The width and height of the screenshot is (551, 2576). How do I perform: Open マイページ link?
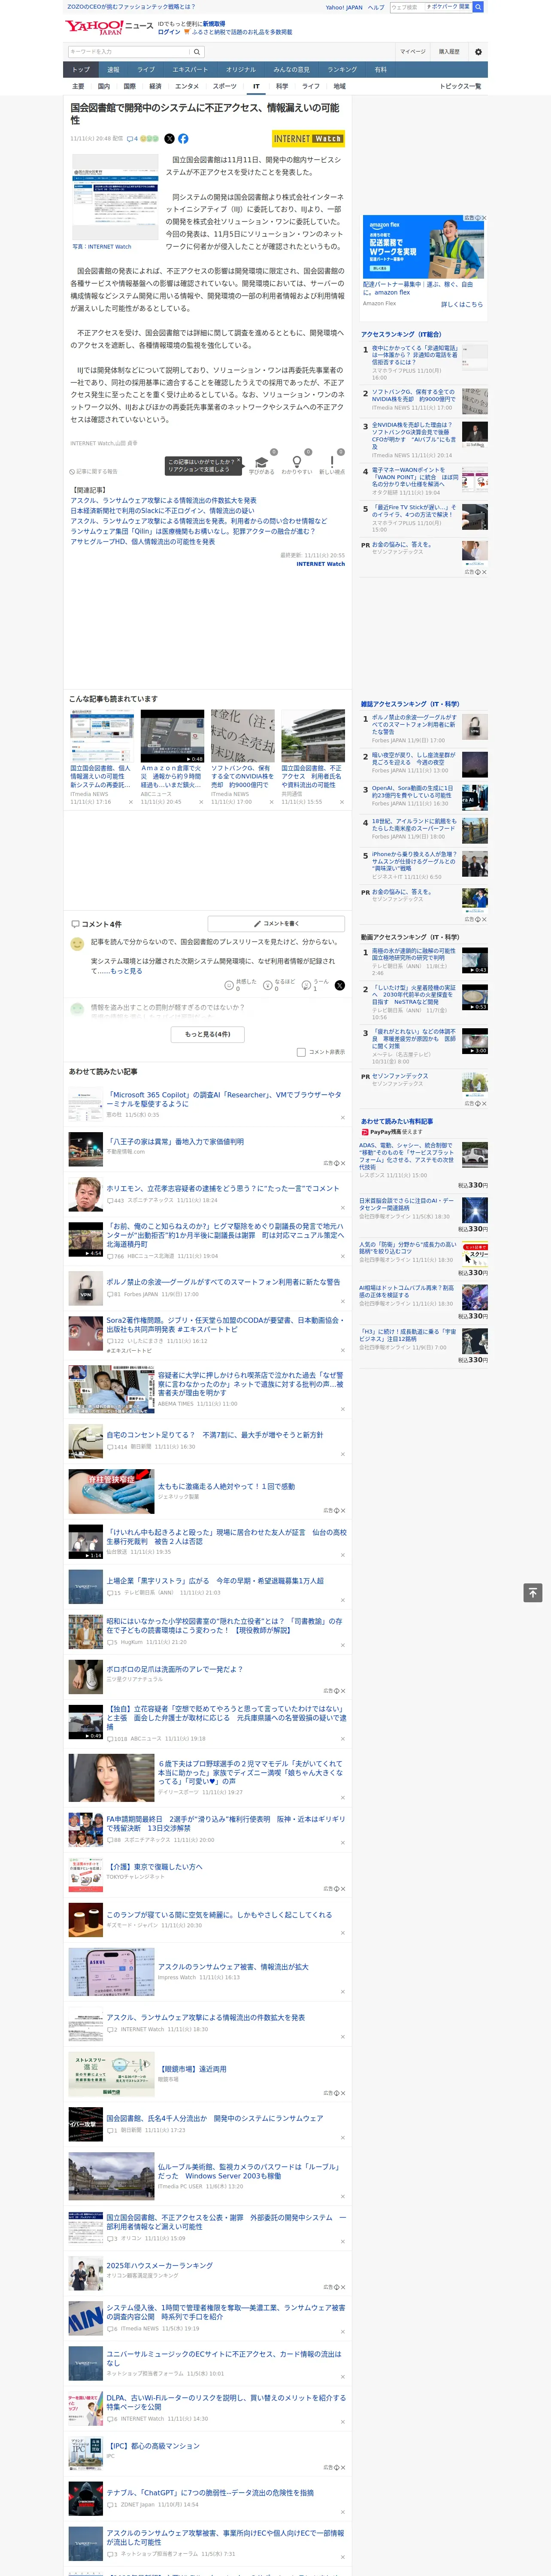click(x=413, y=52)
